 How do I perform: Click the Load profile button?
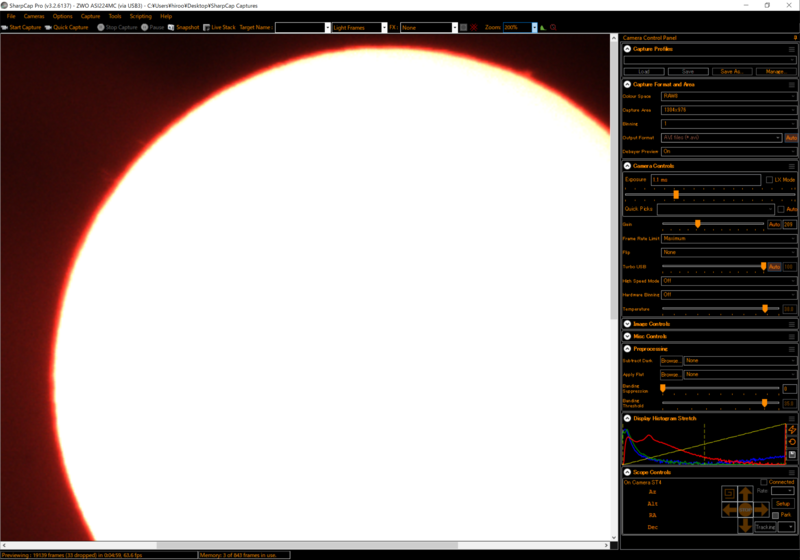(644, 71)
